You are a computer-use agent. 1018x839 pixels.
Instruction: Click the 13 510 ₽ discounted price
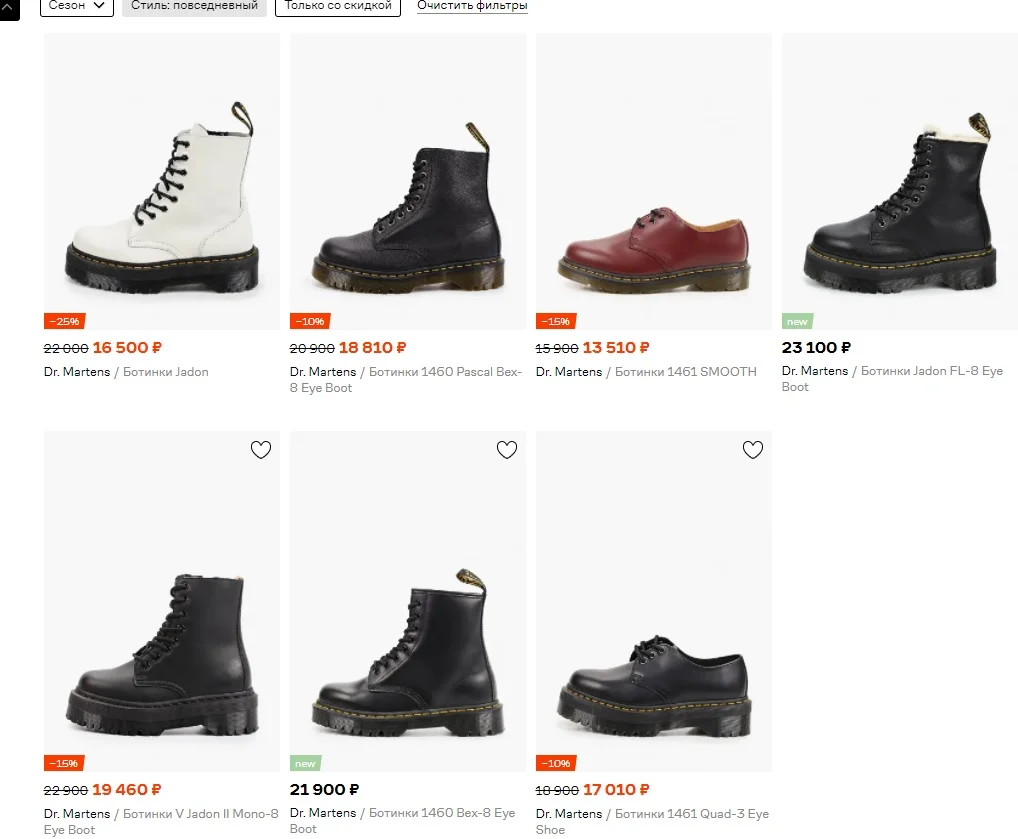[616, 348]
